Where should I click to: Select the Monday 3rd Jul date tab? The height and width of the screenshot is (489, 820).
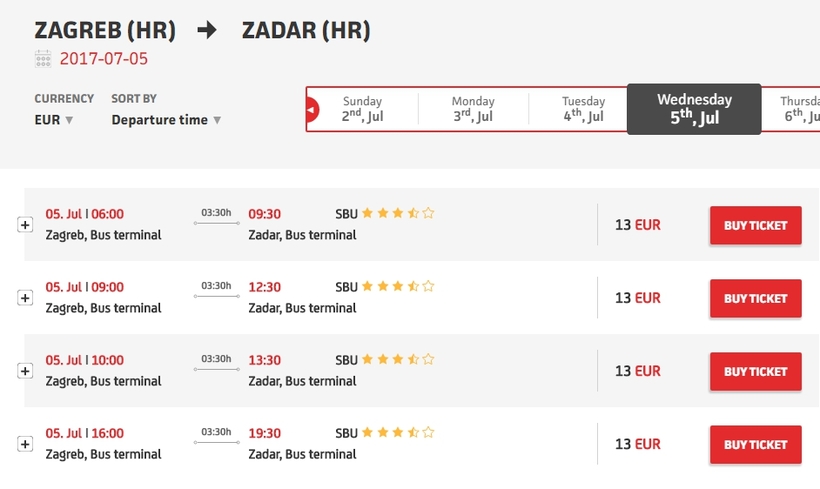click(473, 109)
